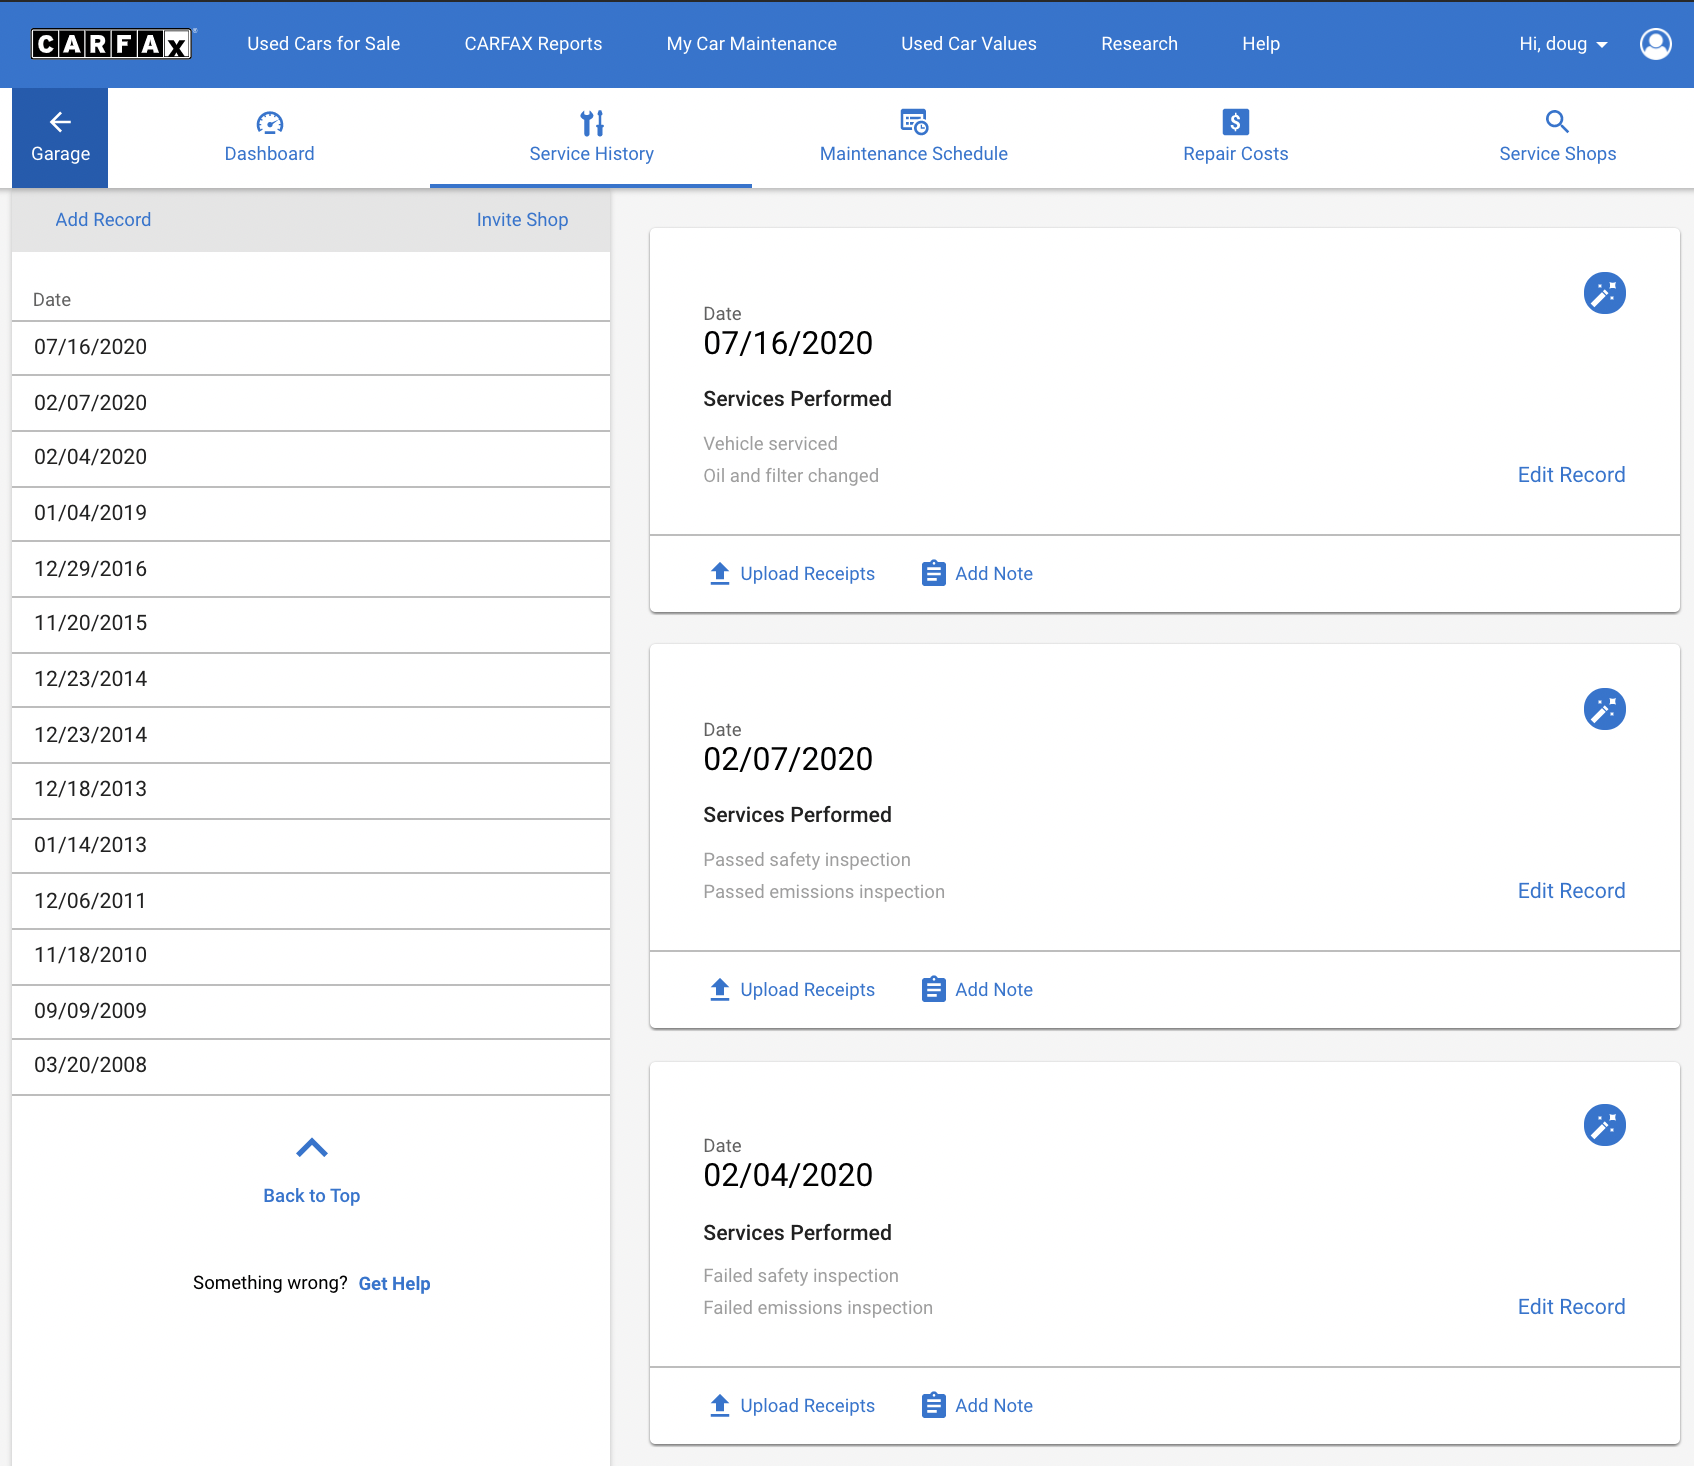Select 11/18/2010 in the date list
The width and height of the screenshot is (1694, 1466).
coord(311,957)
